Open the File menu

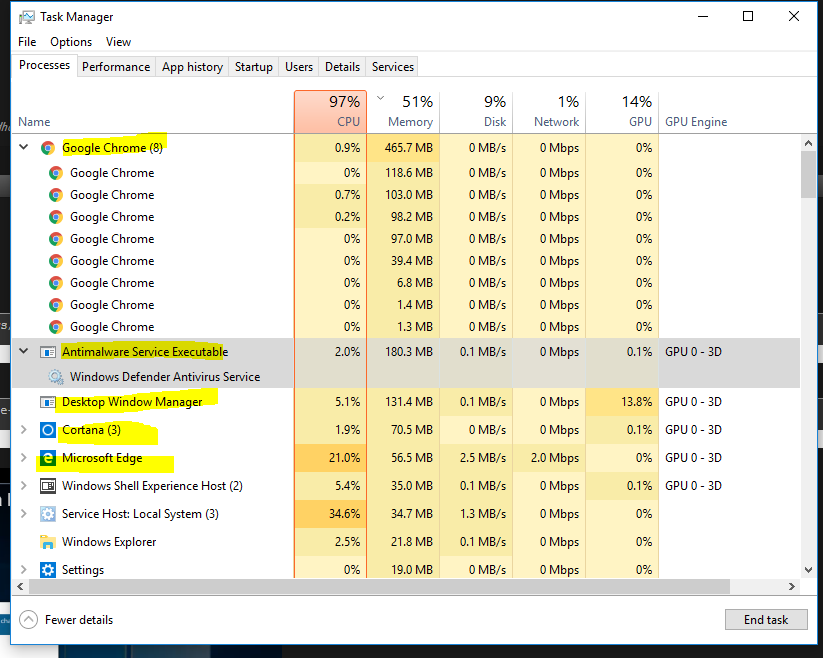27,42
